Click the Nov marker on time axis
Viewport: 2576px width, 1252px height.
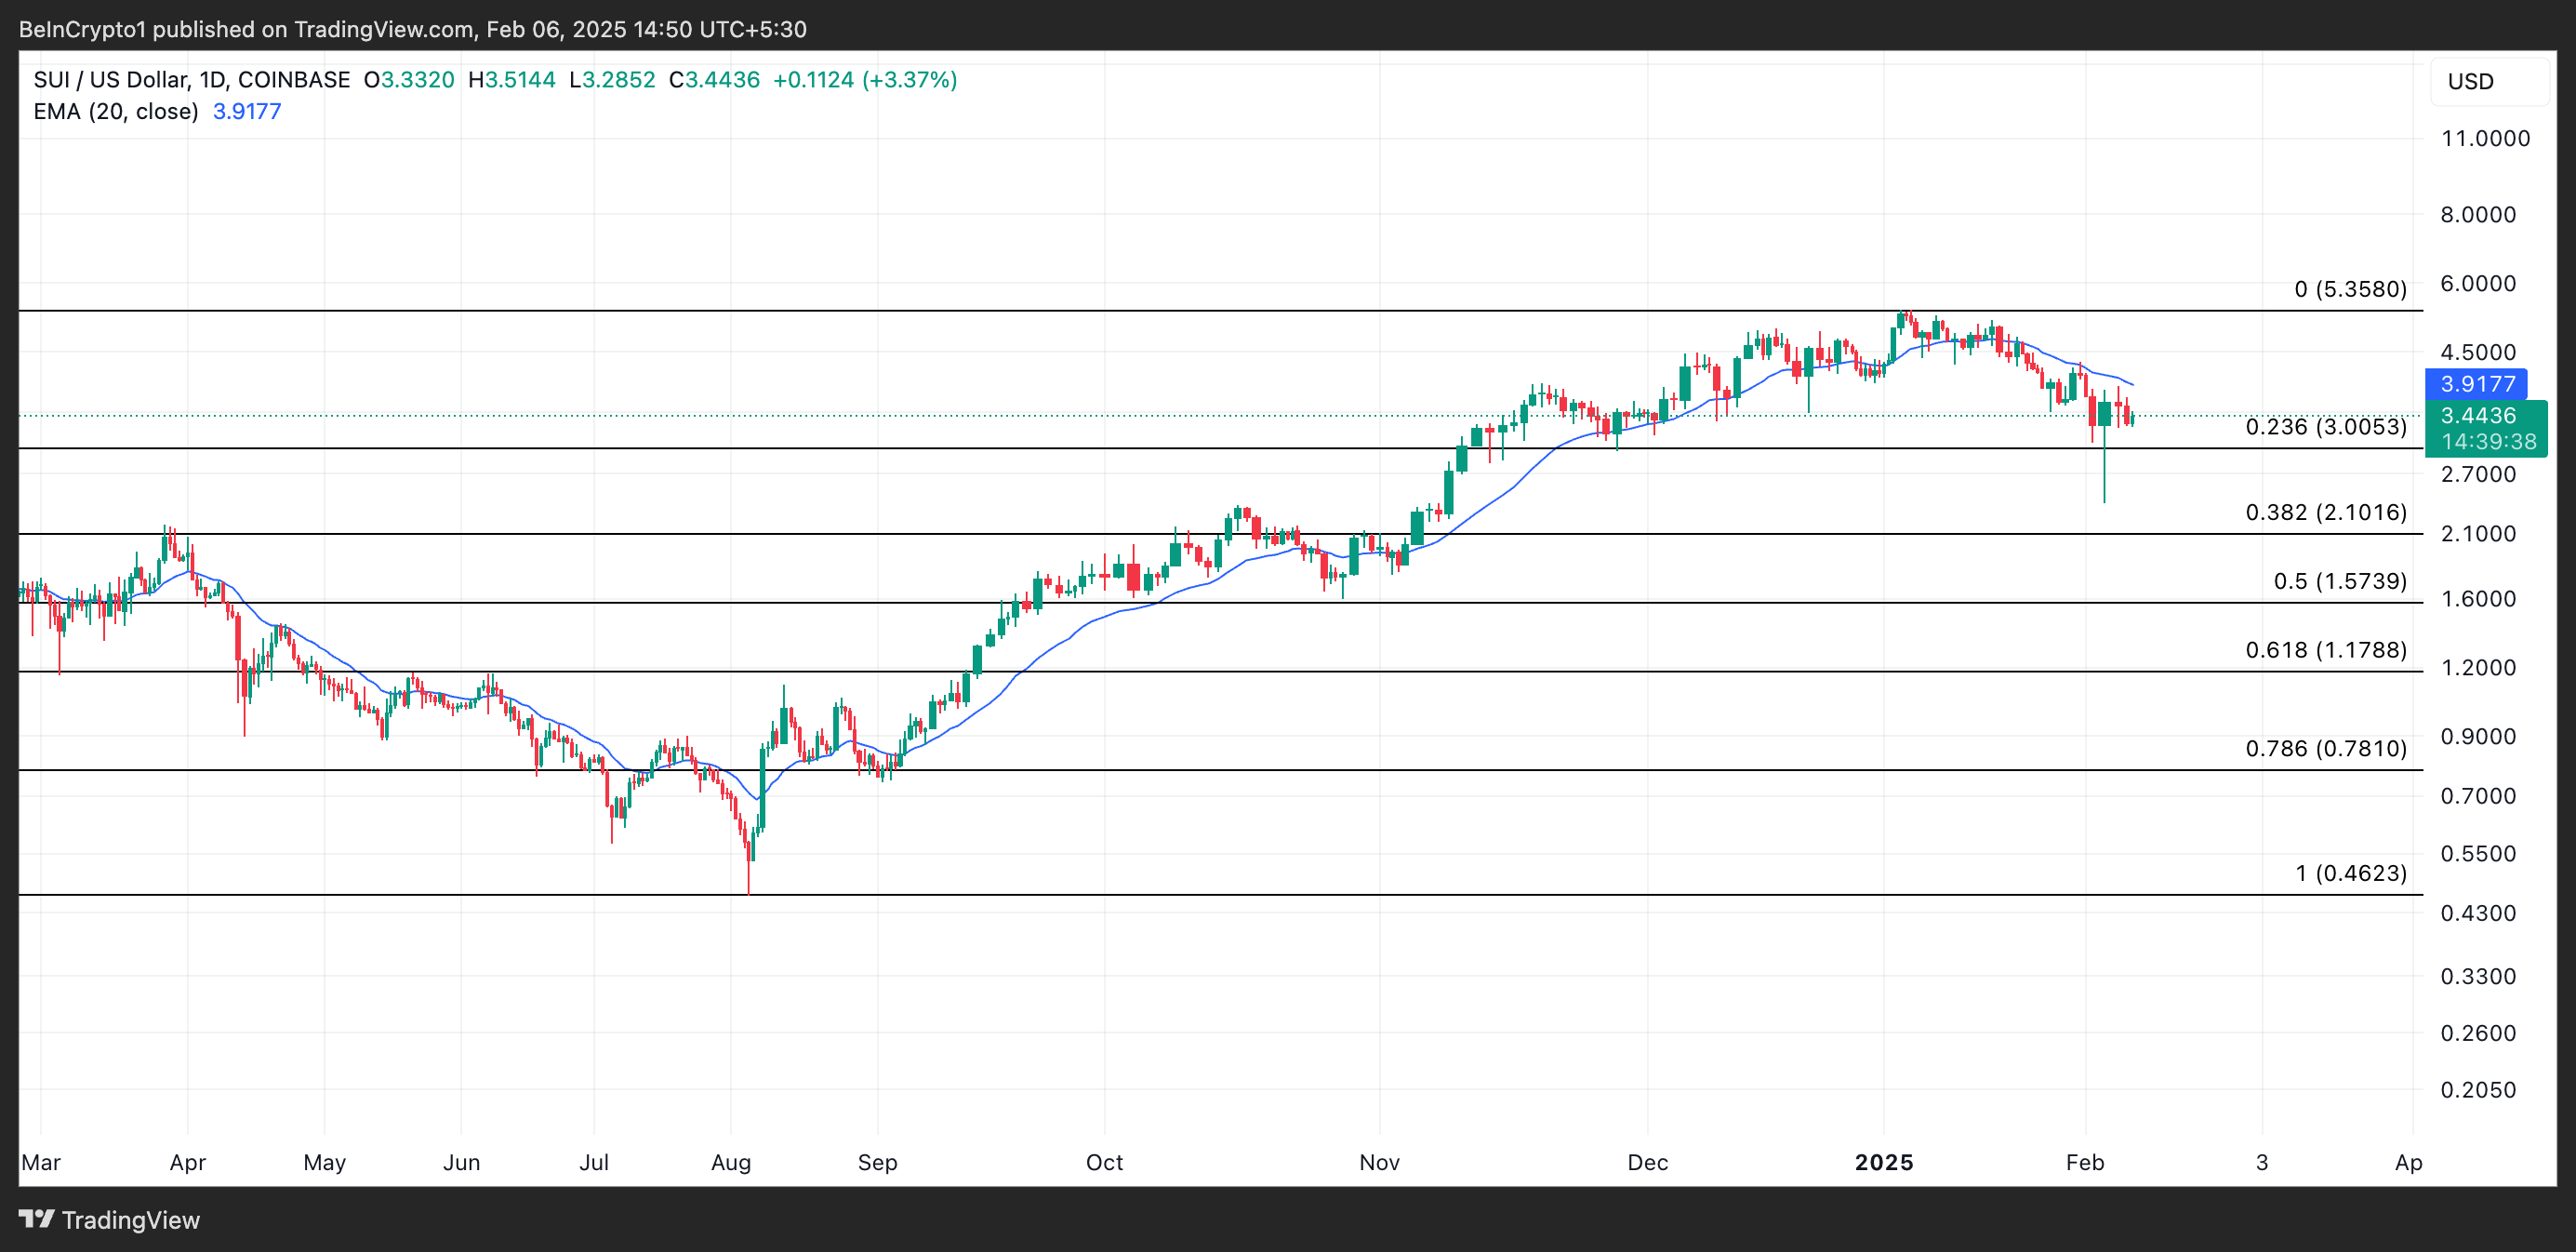click(1379, 1162)
